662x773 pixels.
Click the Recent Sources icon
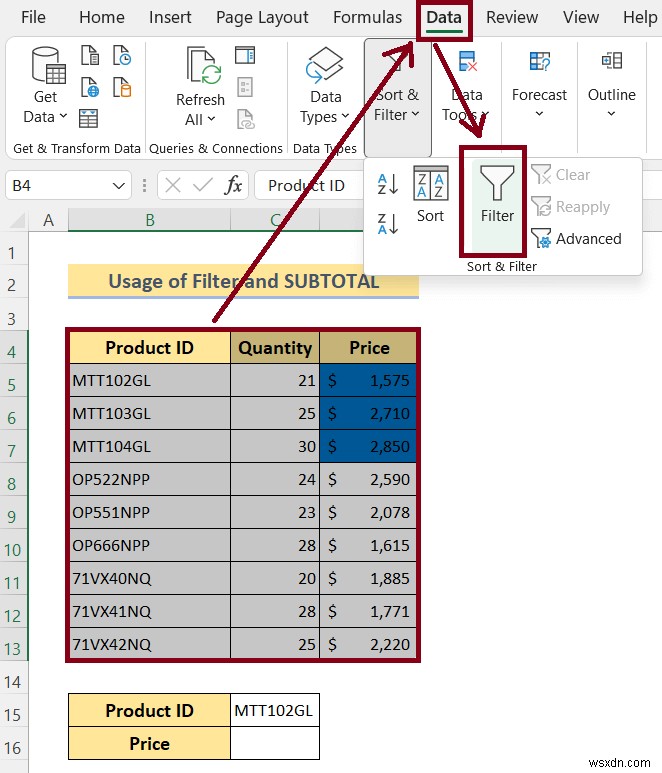point(122,55)
